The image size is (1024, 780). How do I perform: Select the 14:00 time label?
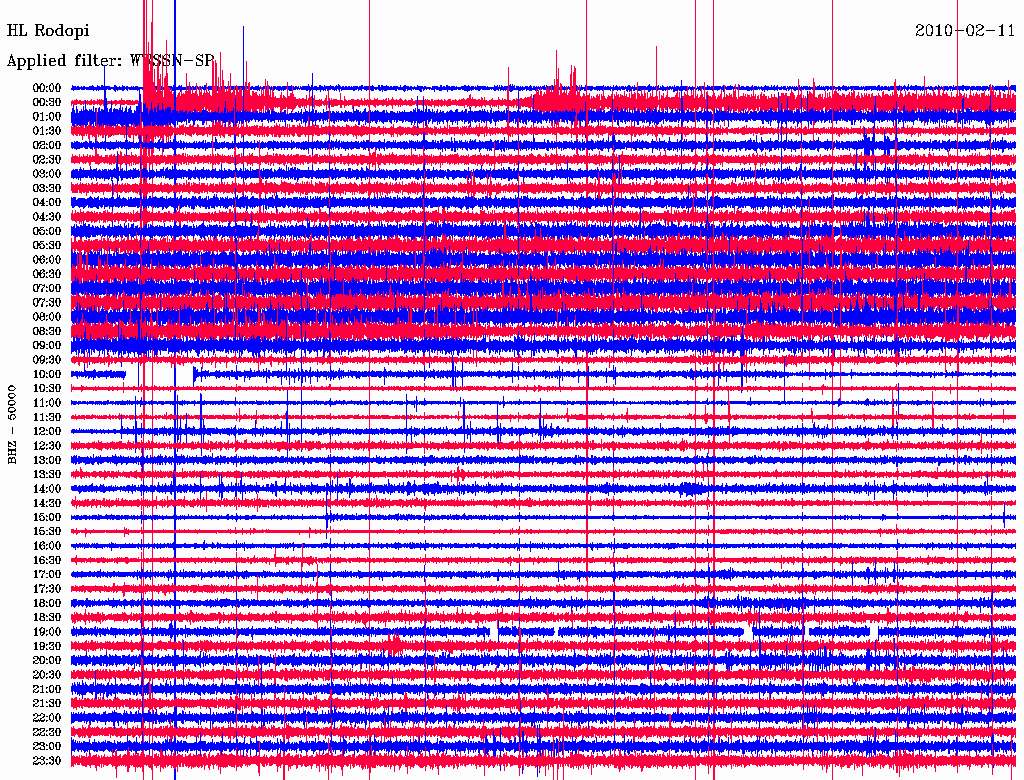[x=47, y=489]
